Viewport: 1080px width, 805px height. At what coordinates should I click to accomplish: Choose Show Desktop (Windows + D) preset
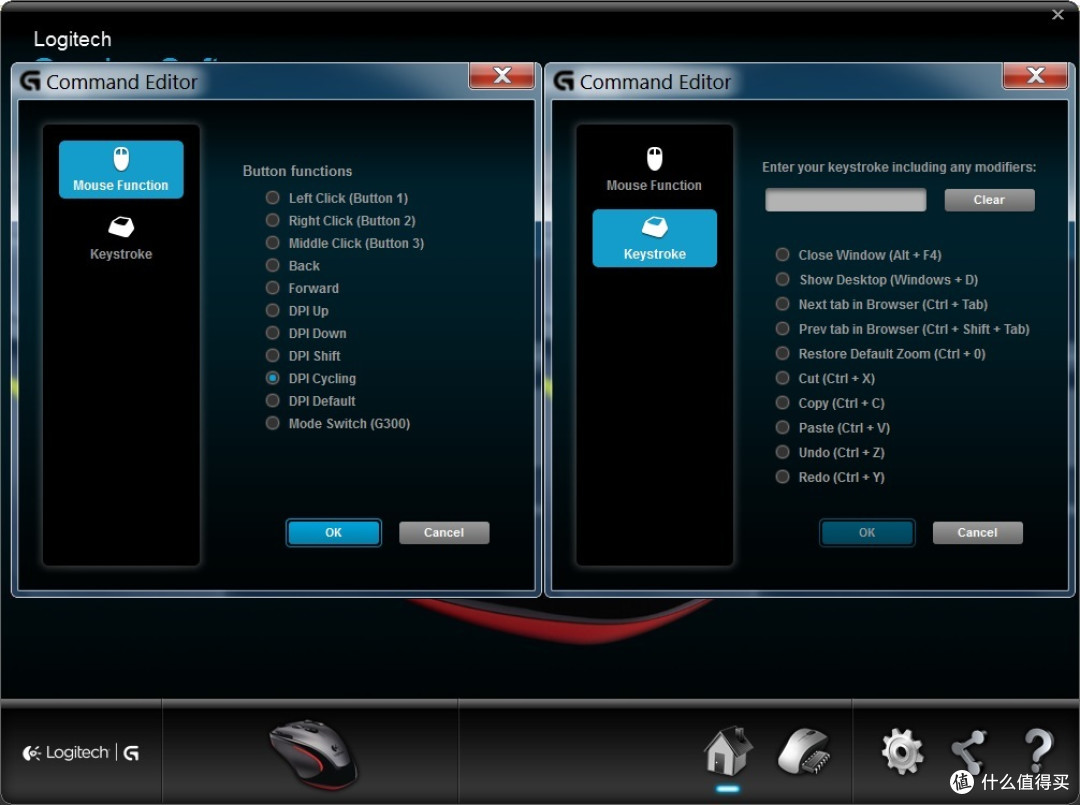pyautogui.click(x=782, y=280)
